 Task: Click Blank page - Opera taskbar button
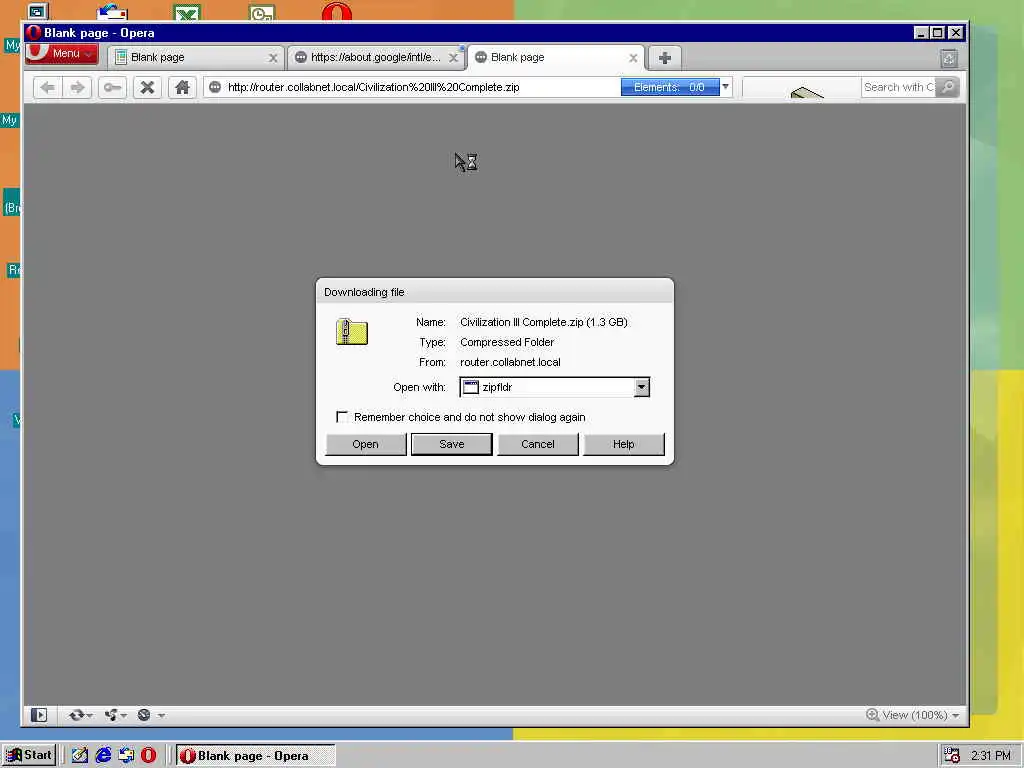click(255, 756)
